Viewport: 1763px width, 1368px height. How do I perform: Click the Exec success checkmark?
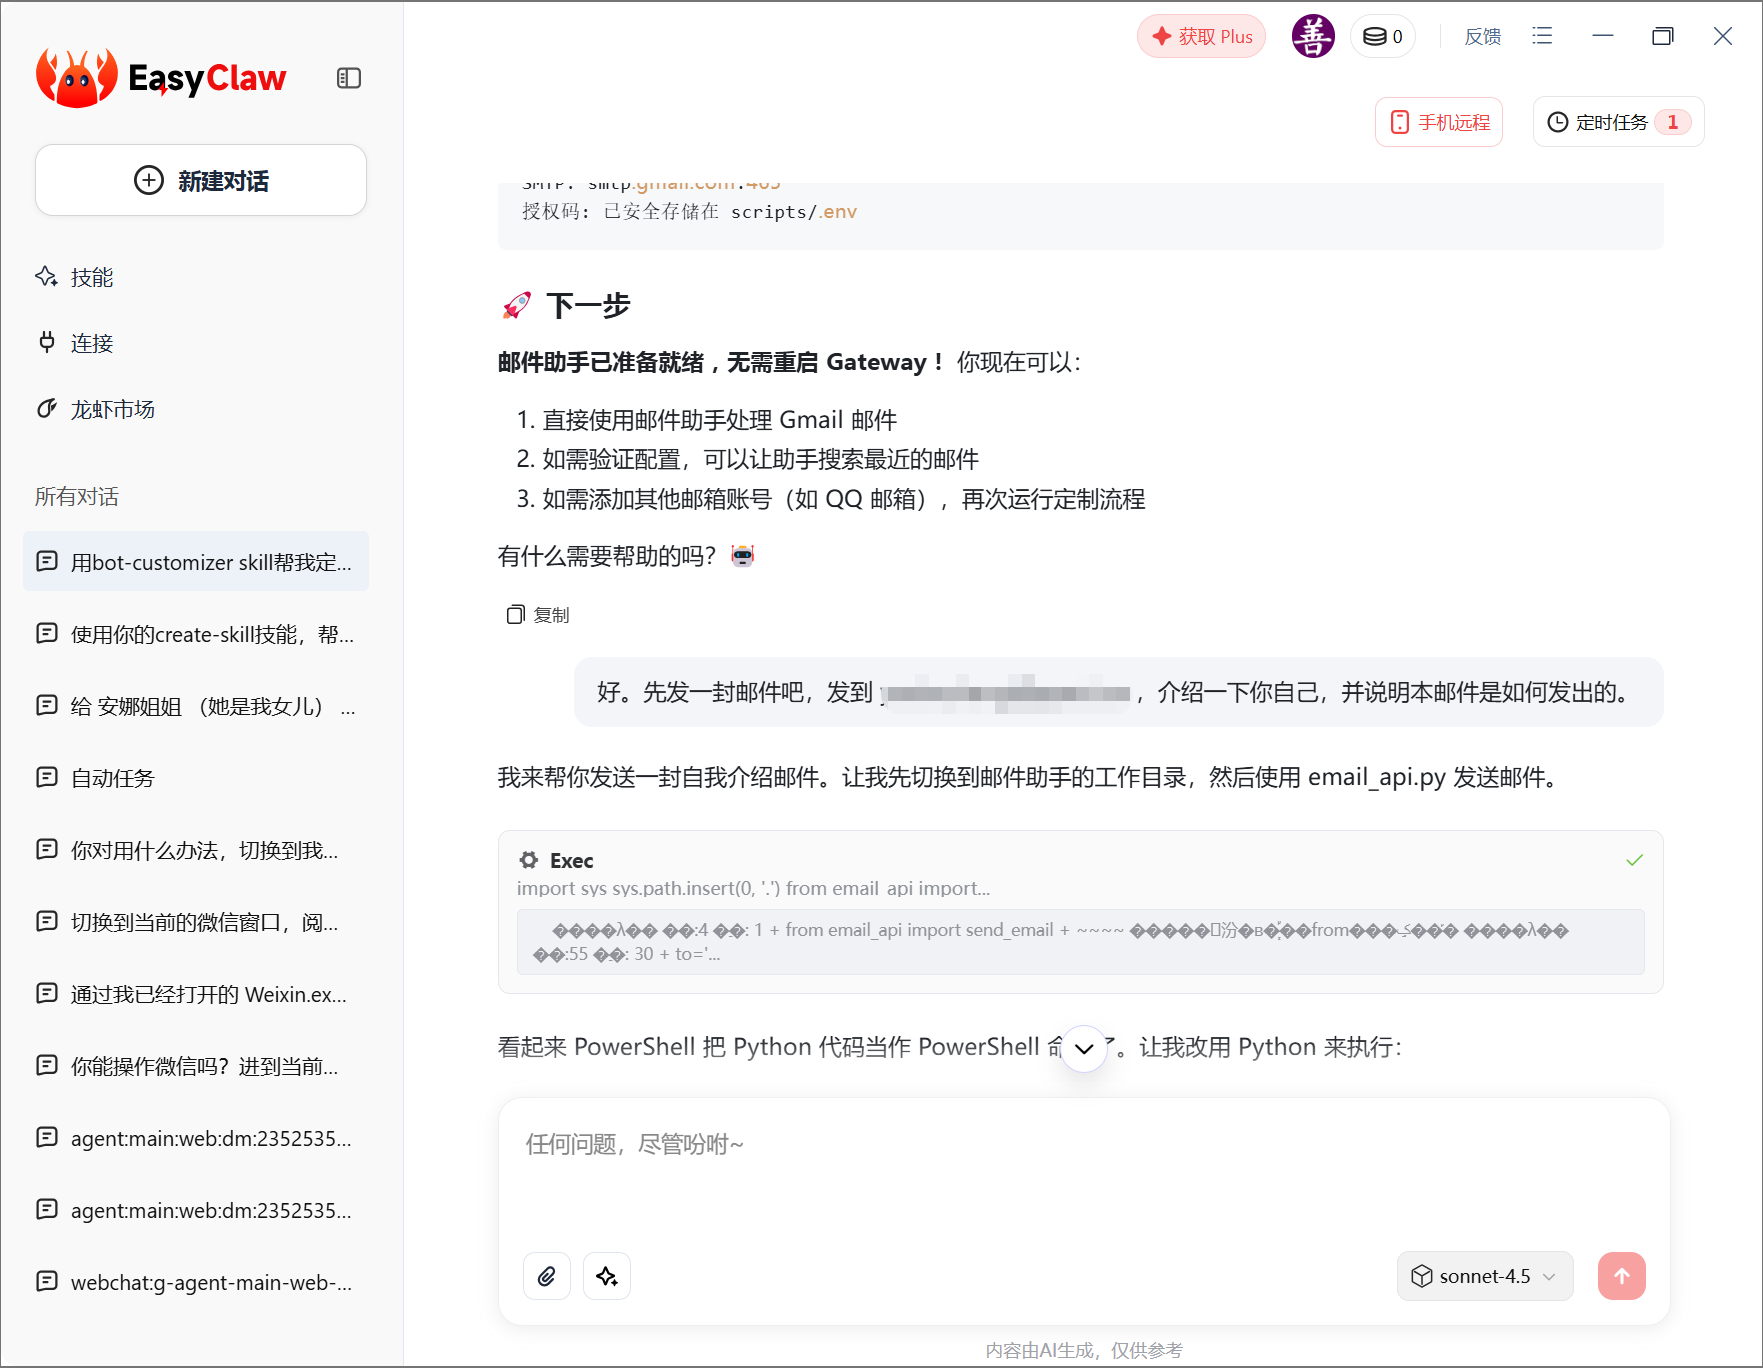click(x=1635, y=860)
